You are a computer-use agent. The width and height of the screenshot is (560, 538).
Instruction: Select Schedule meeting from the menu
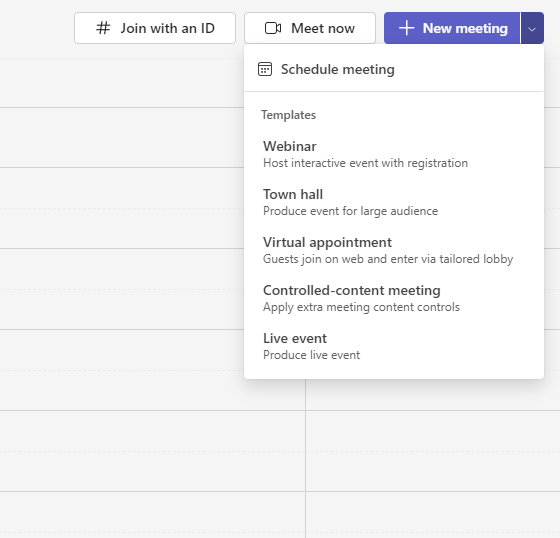[x=394, y=69]
